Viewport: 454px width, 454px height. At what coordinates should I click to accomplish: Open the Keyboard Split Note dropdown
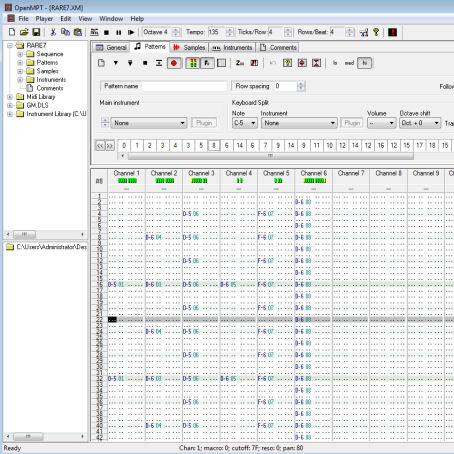point(244,123)
